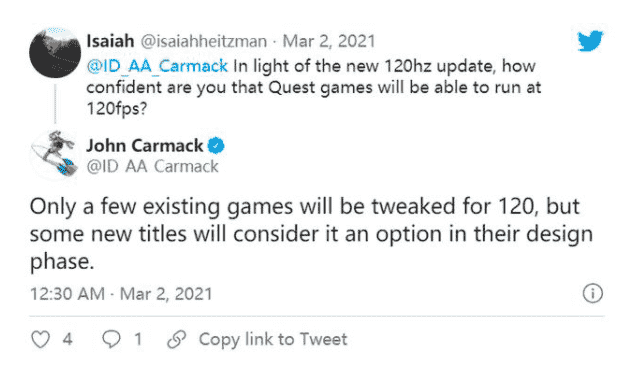The height and width of the screenshot is (370, 622).
Task: Open the @isaiahheitzman handle
Action: pyautogui.click(x=204, y=41)
